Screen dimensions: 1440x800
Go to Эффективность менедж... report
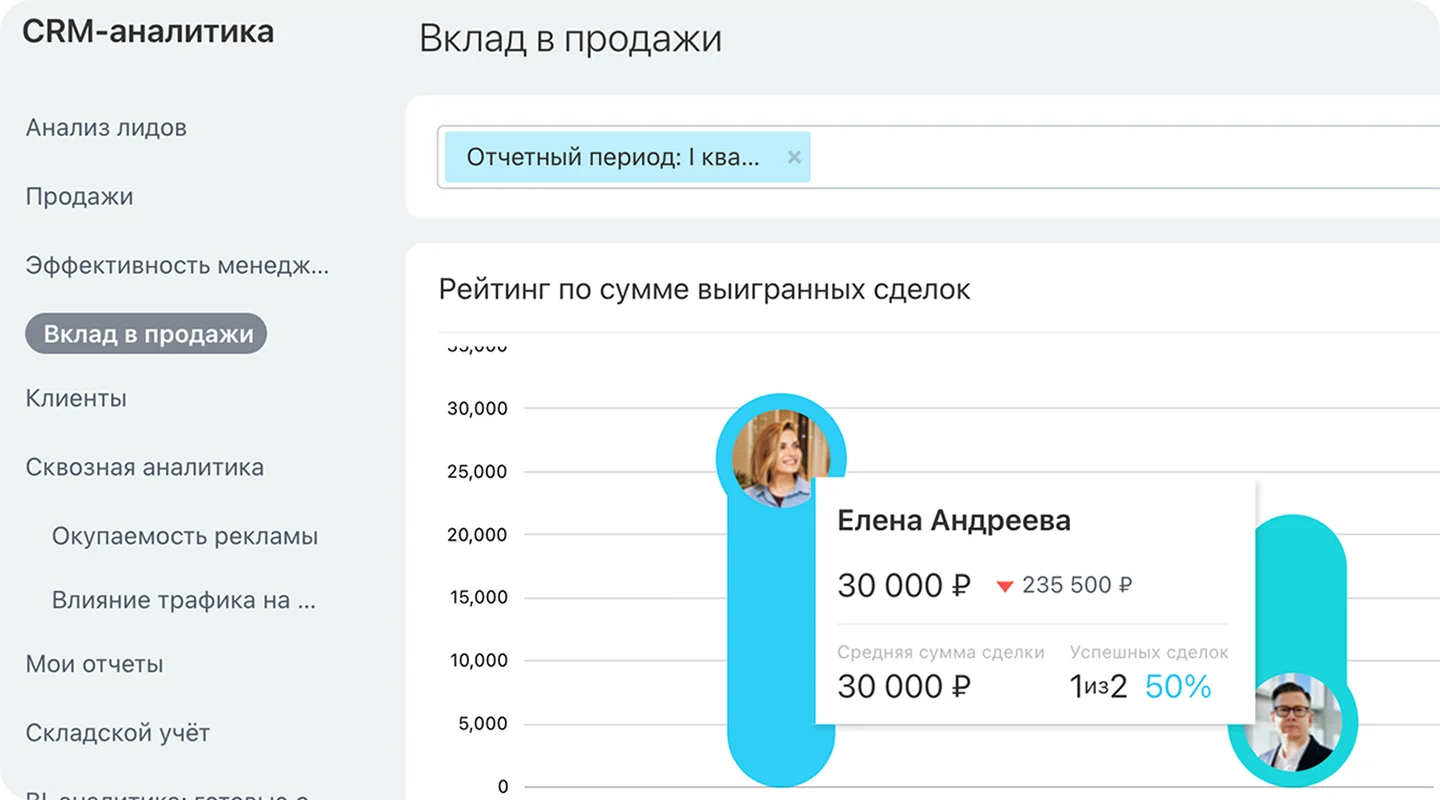tap(177, 266)
